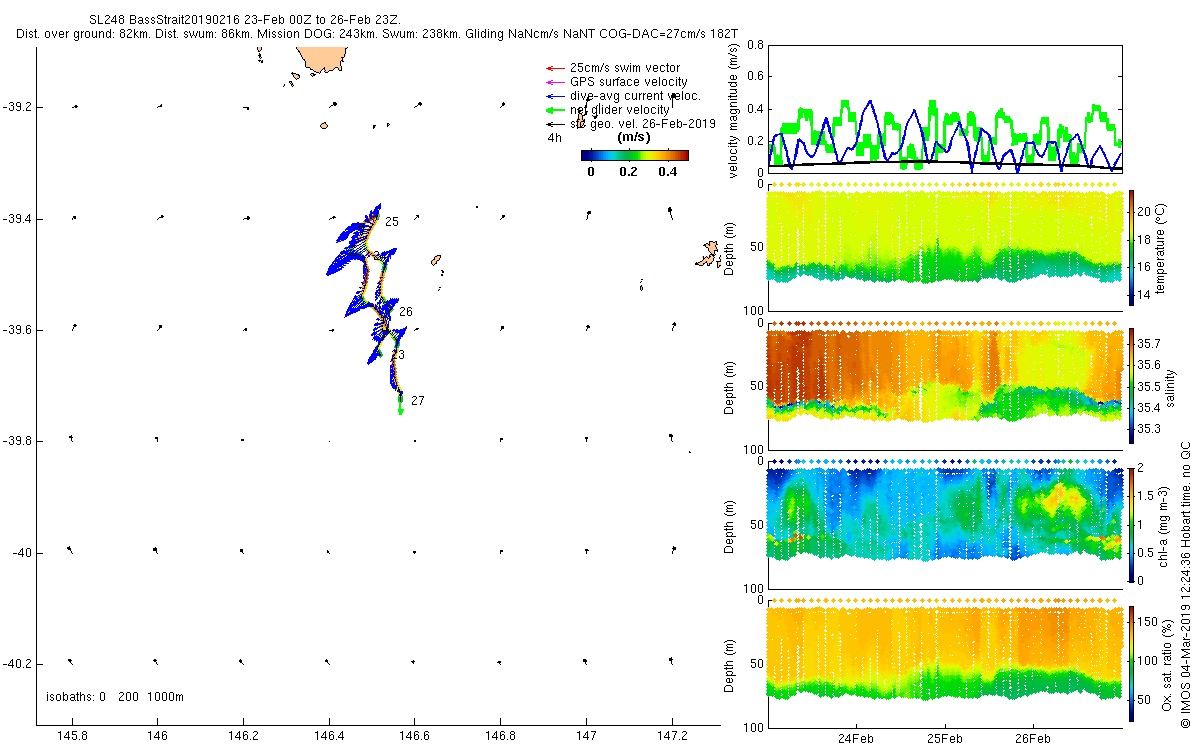1200x750 pixels.
Task: Click the salinity color bar
Action: point(1132,386)
